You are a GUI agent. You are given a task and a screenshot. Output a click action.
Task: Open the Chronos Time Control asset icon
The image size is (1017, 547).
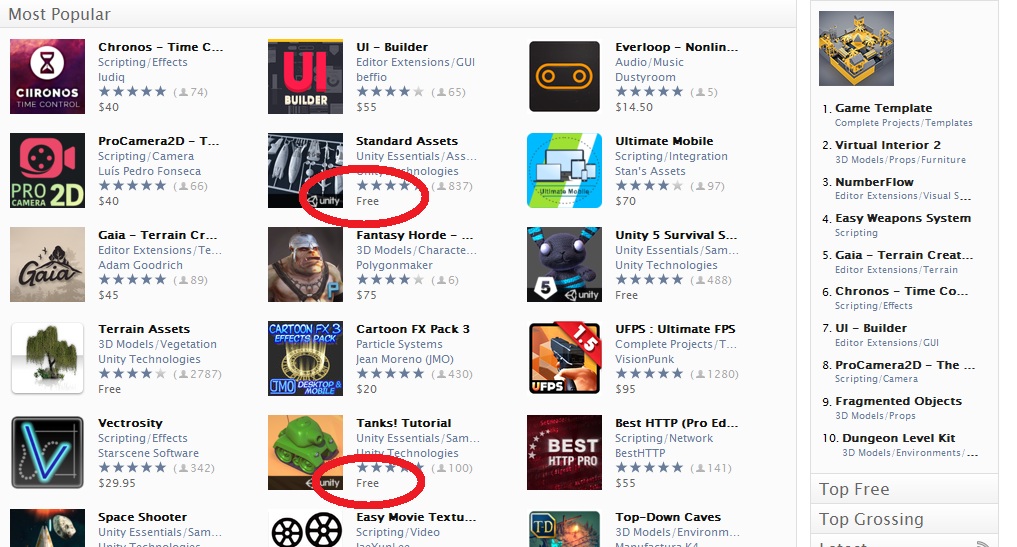click(x=47, y=77)
